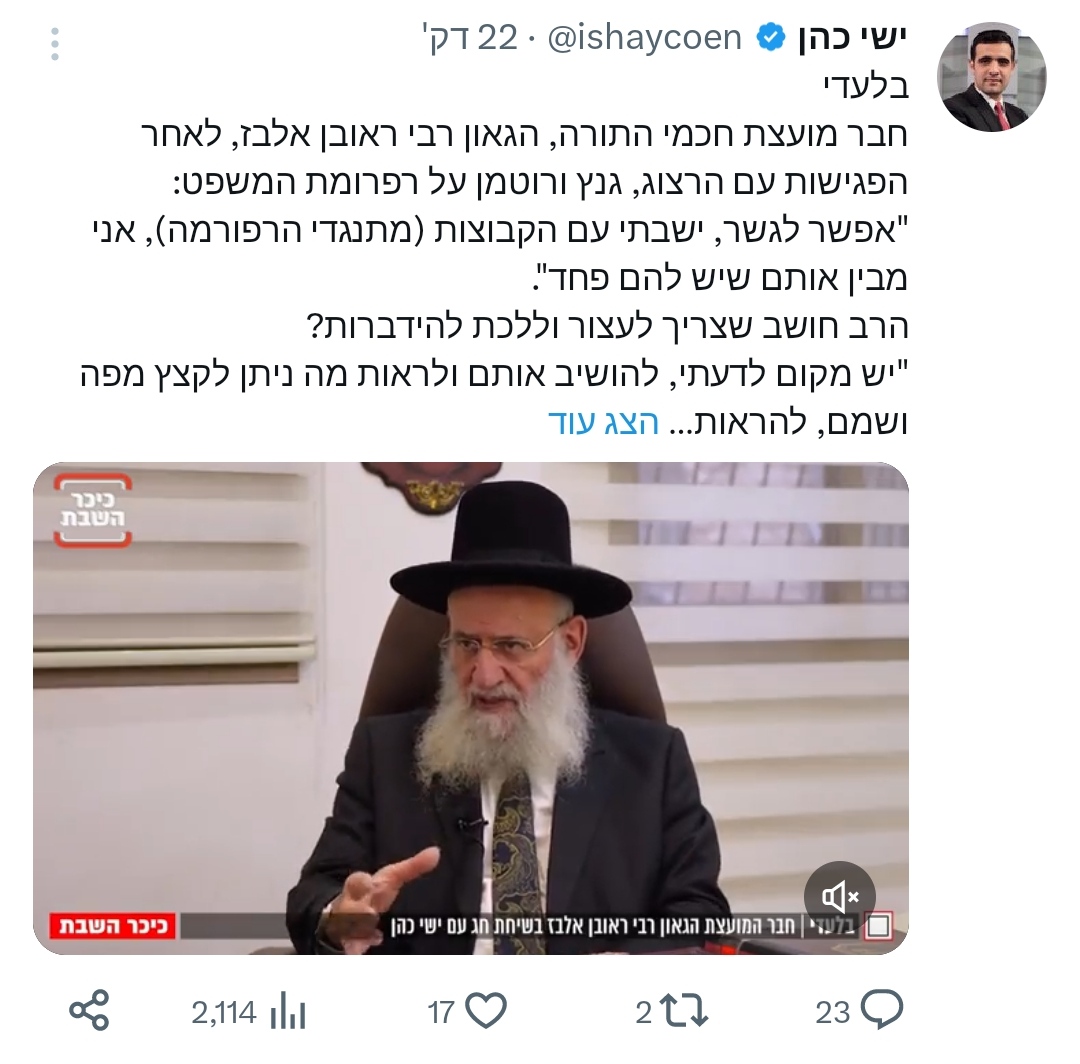1080x1064 pixels.
Task: Expand tweet with 'הצג עוד' link
Action: coord(603,421)
